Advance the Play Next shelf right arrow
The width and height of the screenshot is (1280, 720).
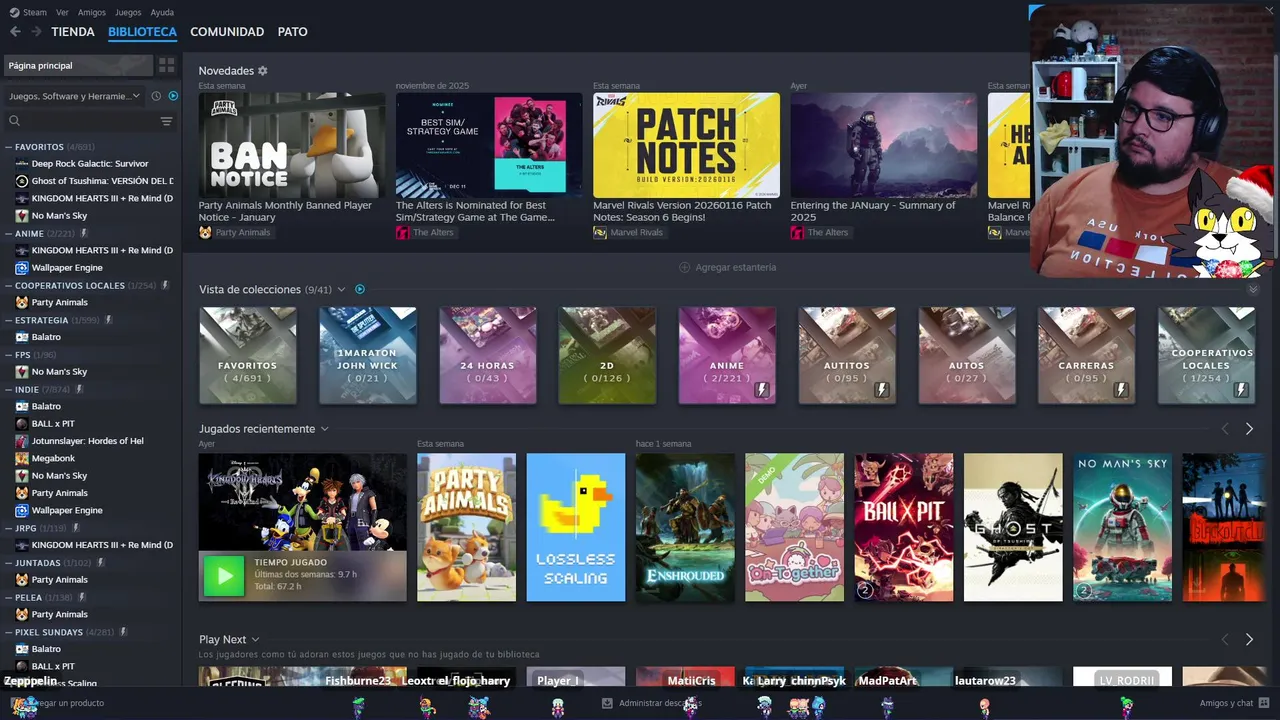[x=1249, y=639]
